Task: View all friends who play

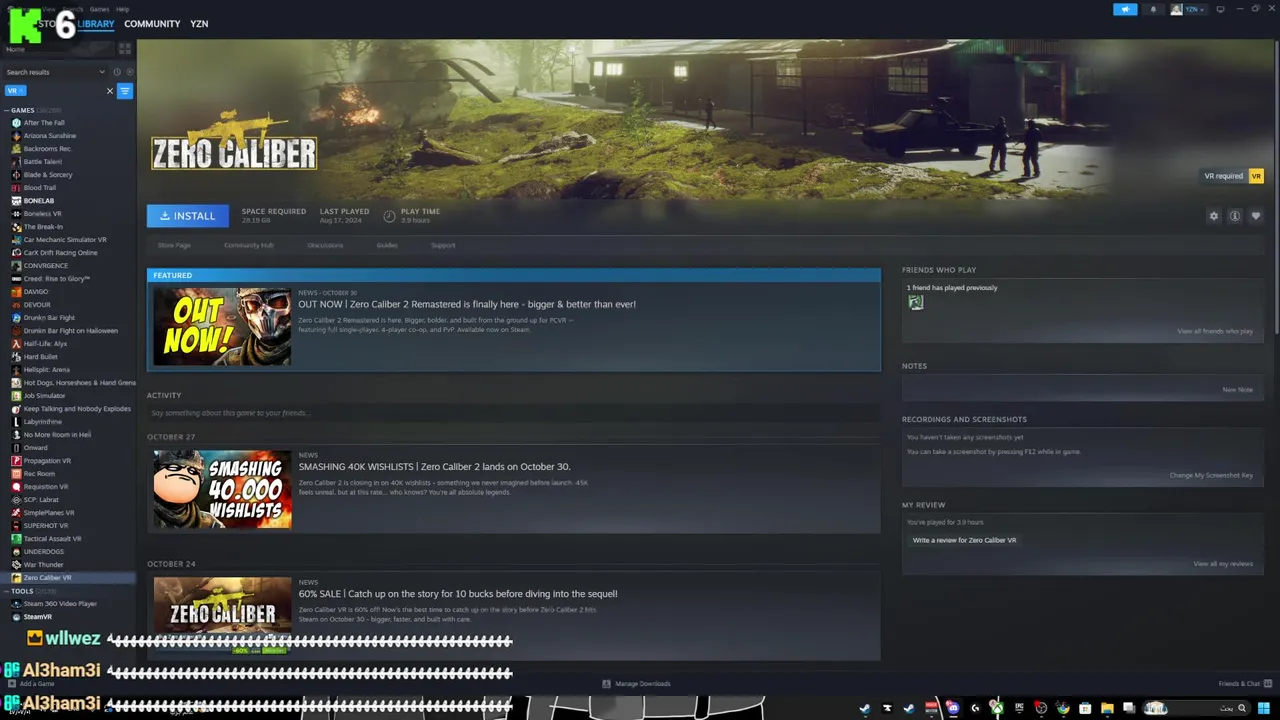Action: click(1214, 331)
